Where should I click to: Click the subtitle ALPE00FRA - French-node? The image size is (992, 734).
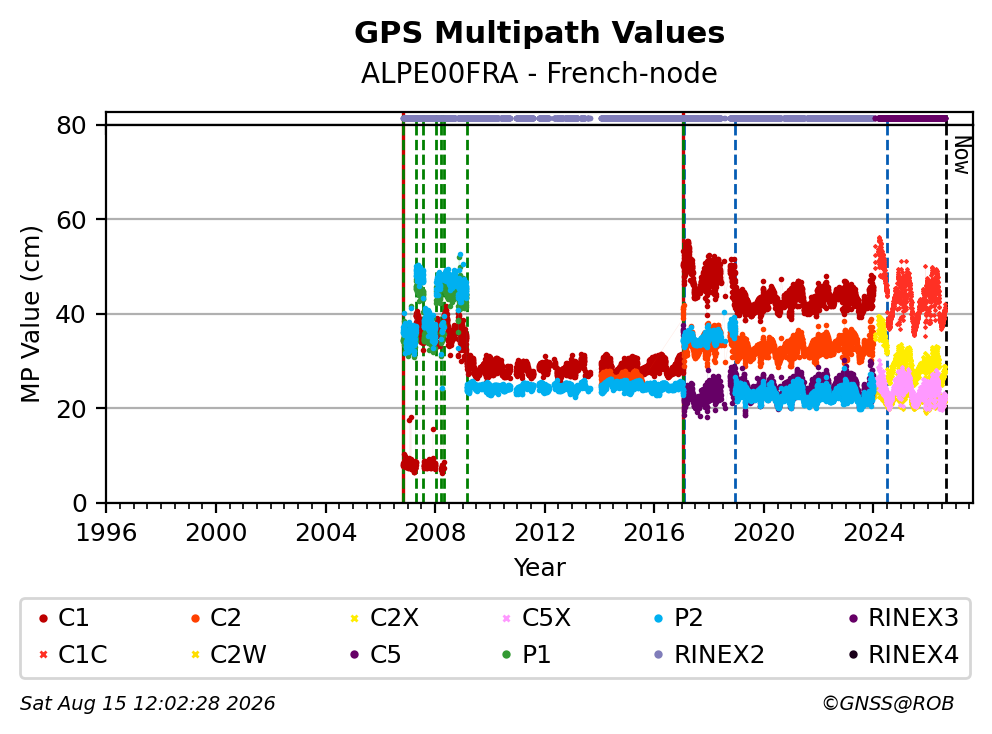539,73
